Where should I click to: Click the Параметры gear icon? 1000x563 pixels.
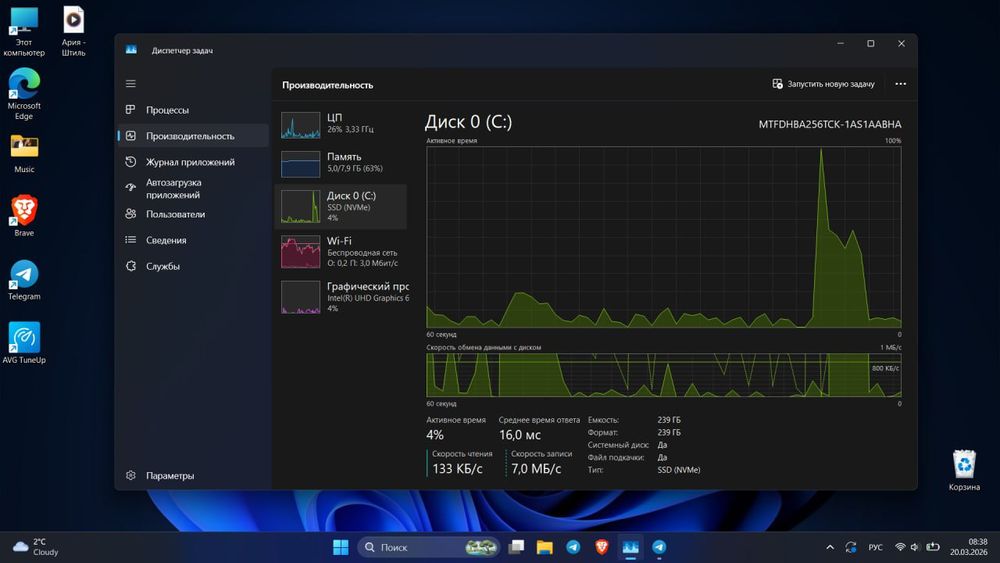131,476
